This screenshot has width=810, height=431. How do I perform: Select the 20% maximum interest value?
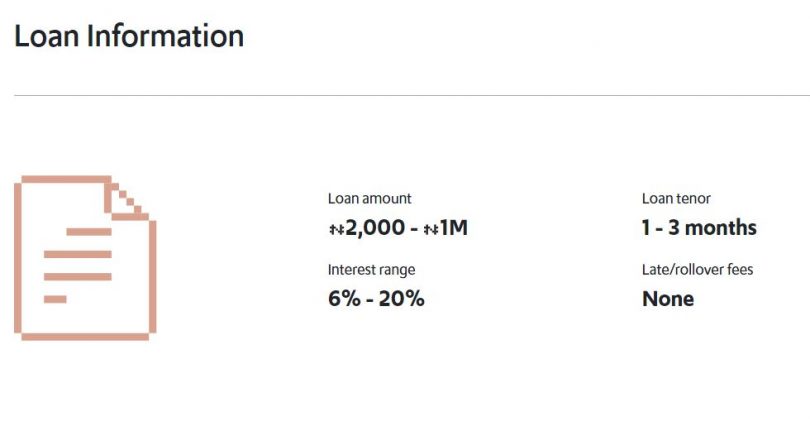pos(401,299)
